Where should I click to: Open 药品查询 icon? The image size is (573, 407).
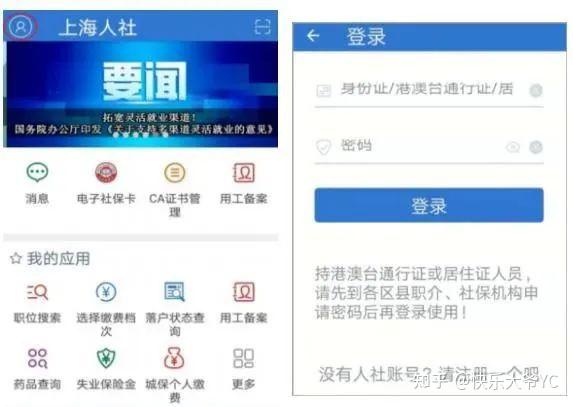click(x=37, y=358)
